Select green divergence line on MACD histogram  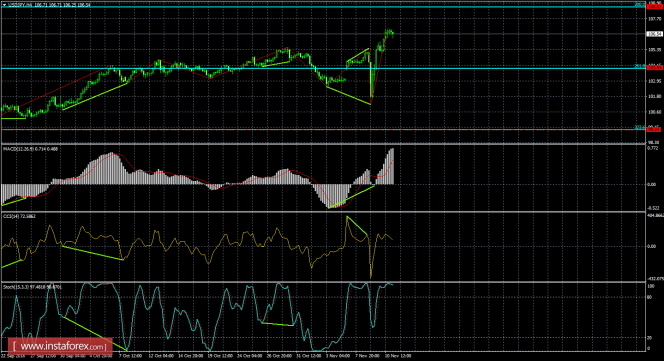351,197
